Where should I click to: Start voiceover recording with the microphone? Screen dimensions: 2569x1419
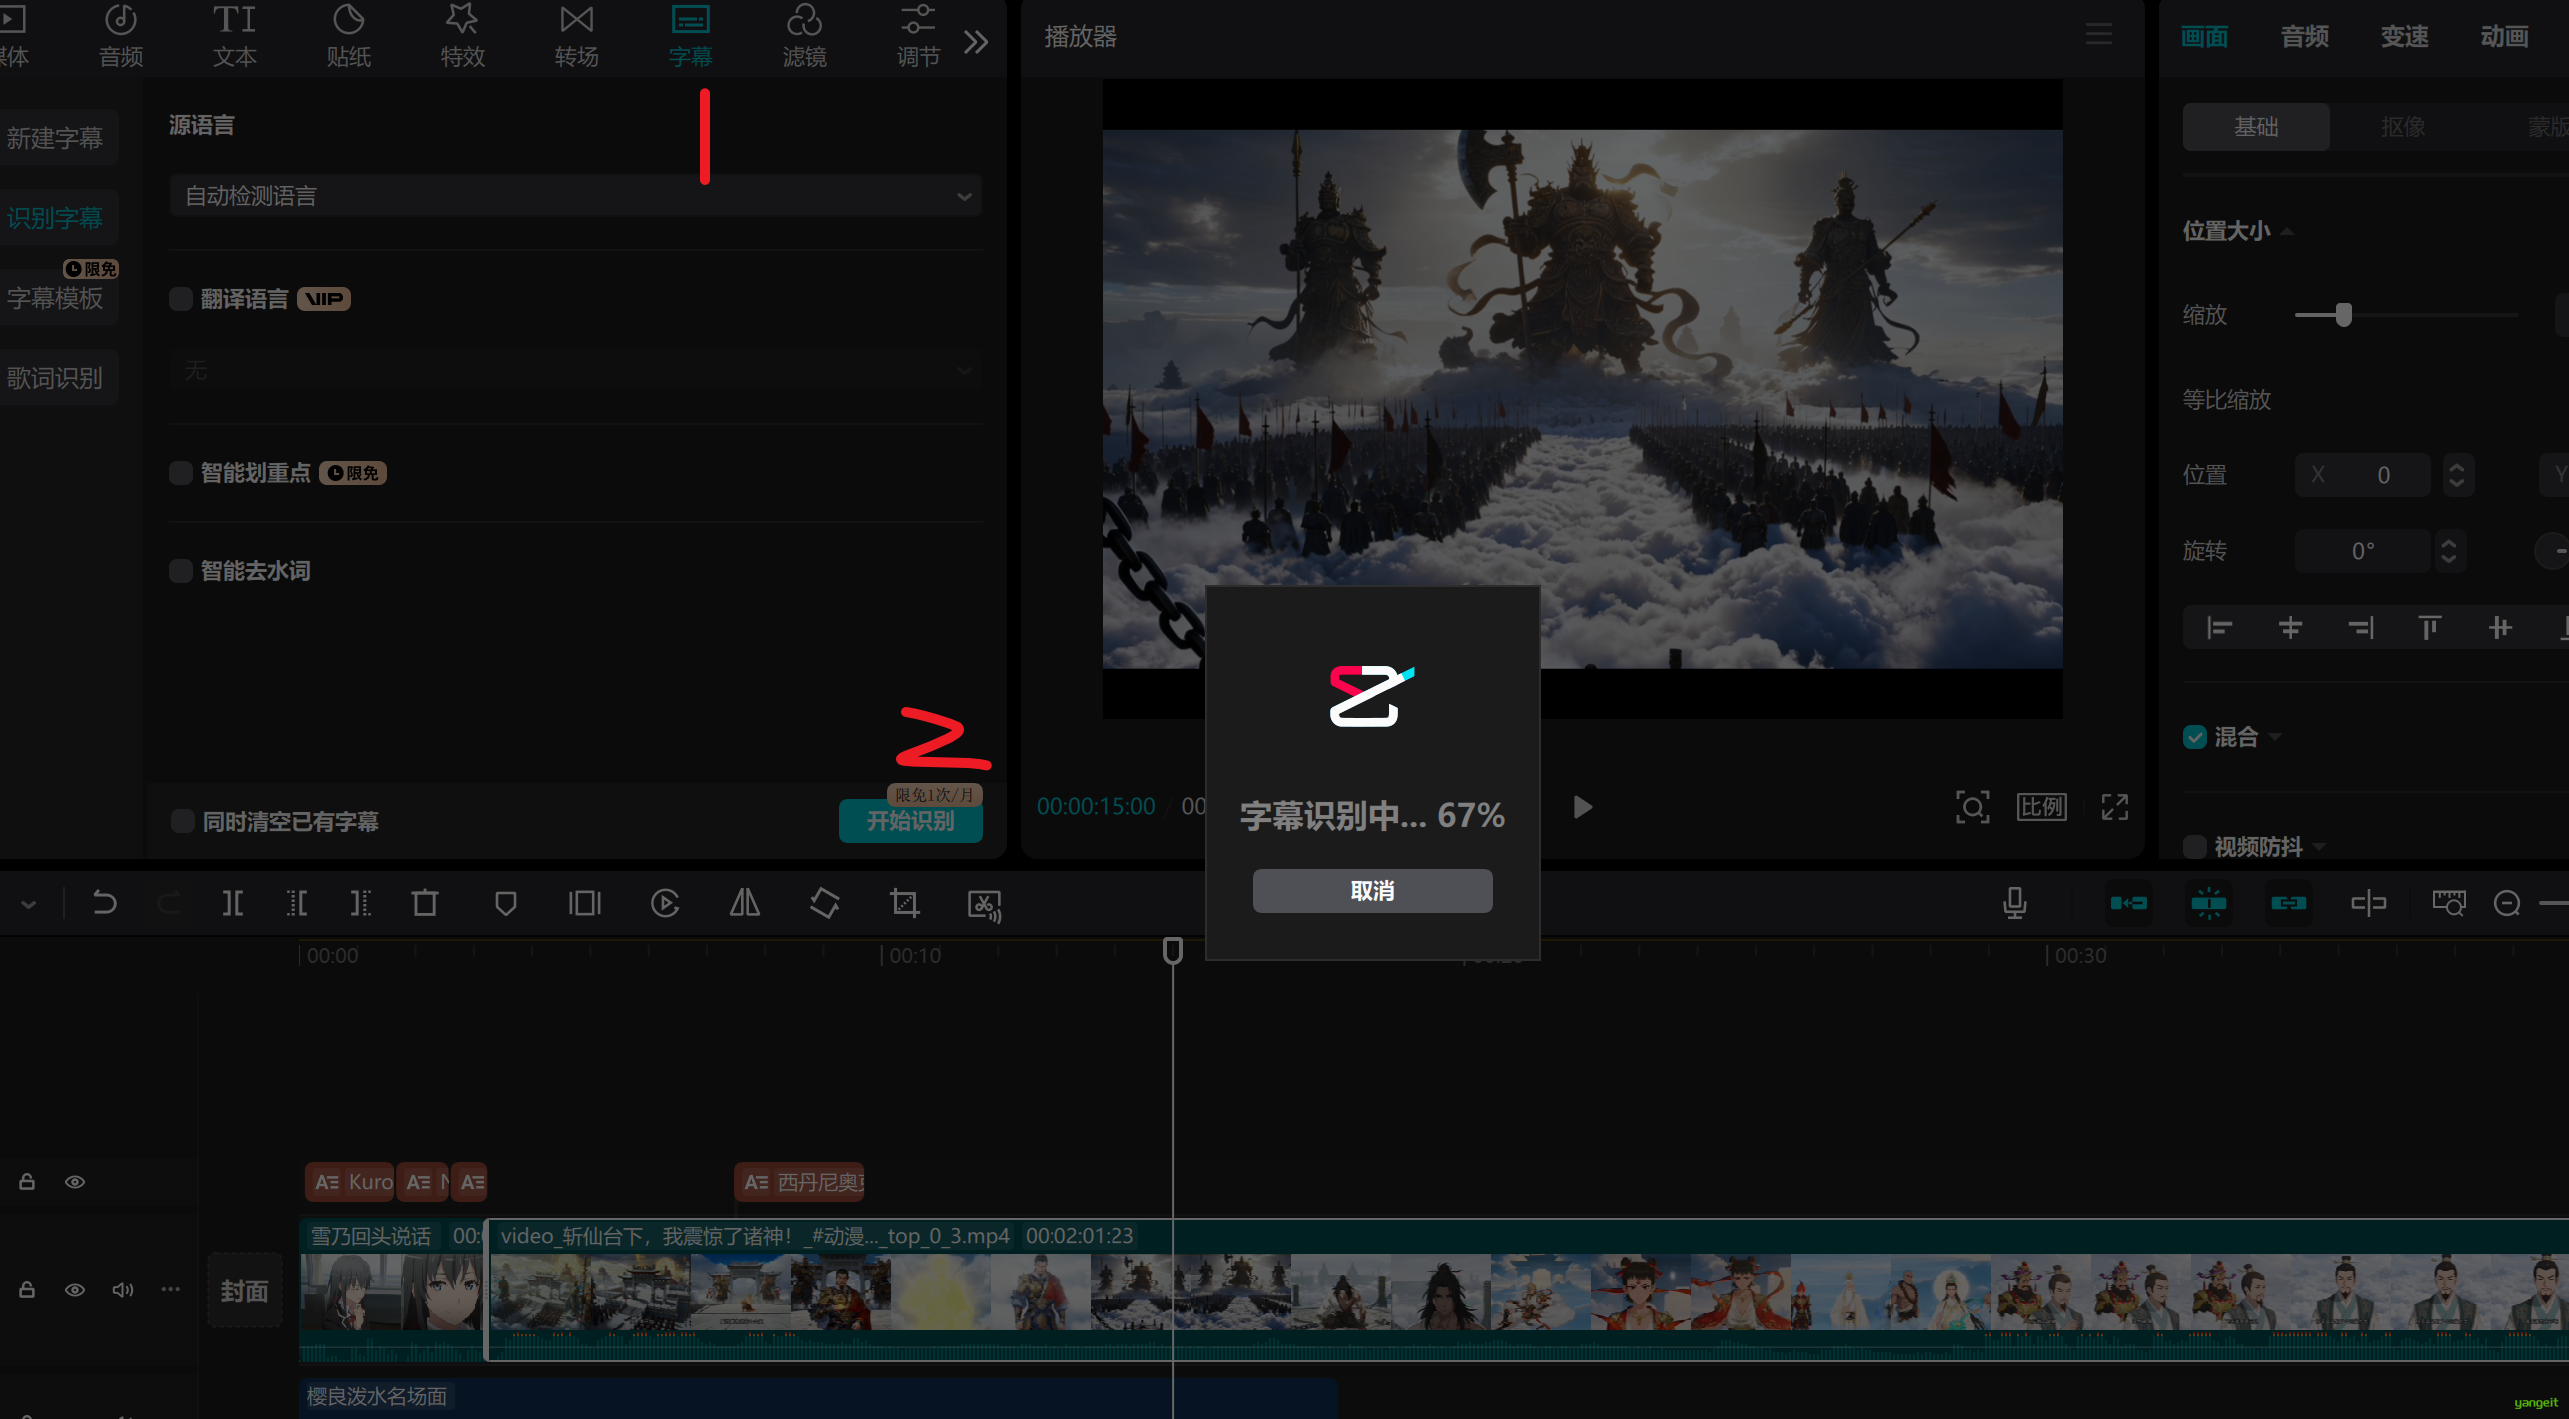(x=2015, y=904)
